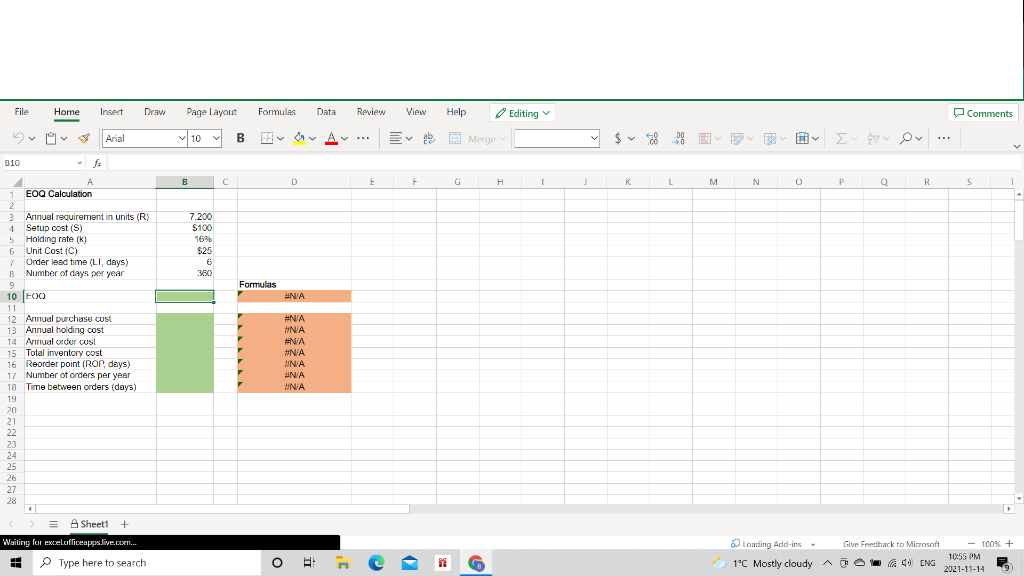Click the AutoSum icon
Image resolution: width=1024 pixels, height=576 pixels.
point(841,139)
